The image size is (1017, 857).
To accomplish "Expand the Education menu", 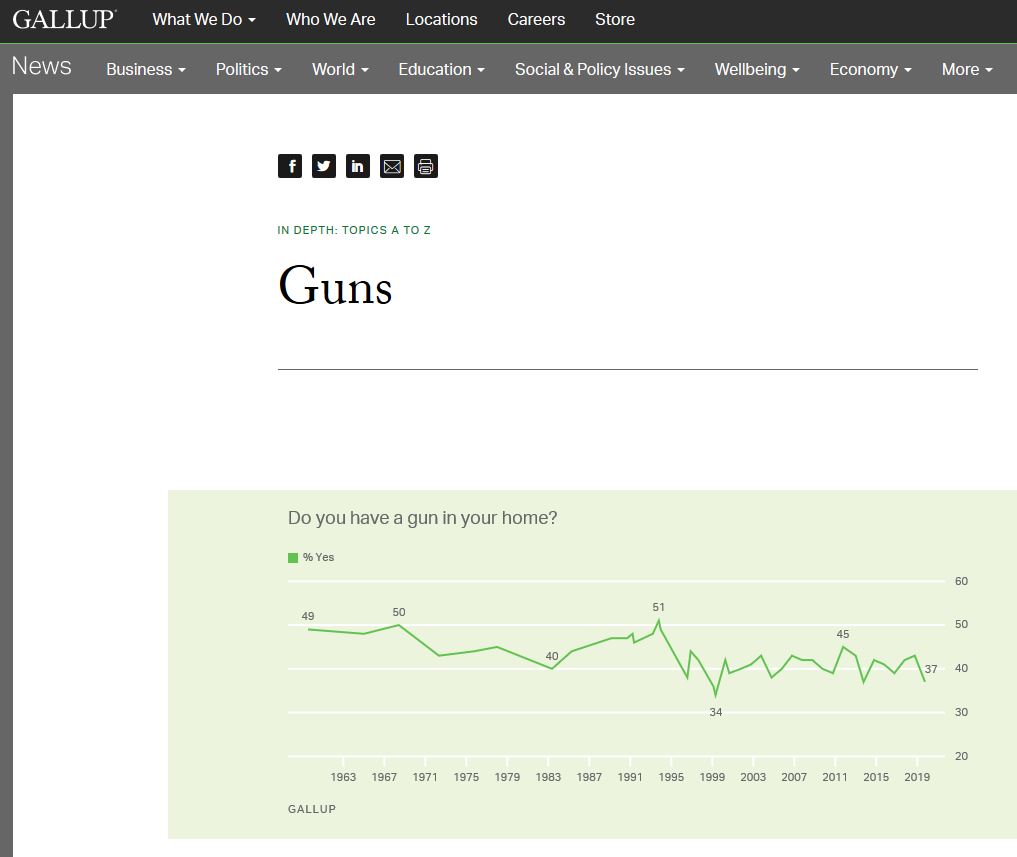I will pos(441,69).
